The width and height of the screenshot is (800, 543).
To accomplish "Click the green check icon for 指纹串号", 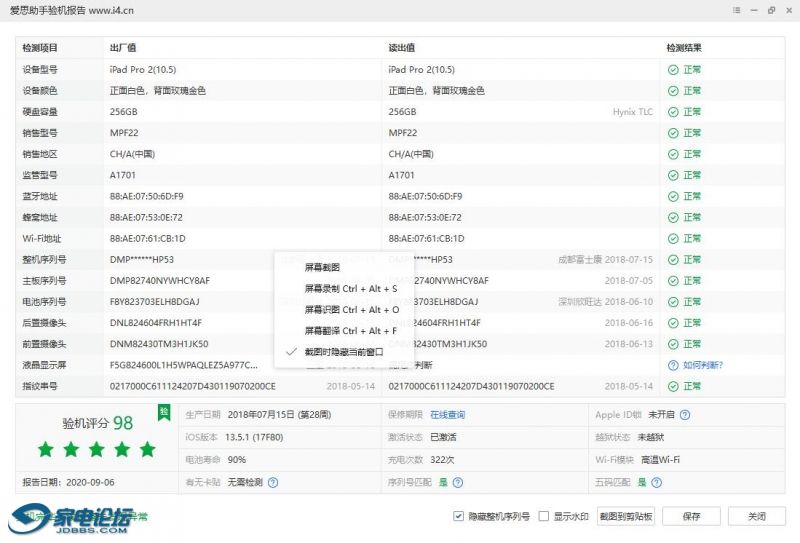I will 673,386.
